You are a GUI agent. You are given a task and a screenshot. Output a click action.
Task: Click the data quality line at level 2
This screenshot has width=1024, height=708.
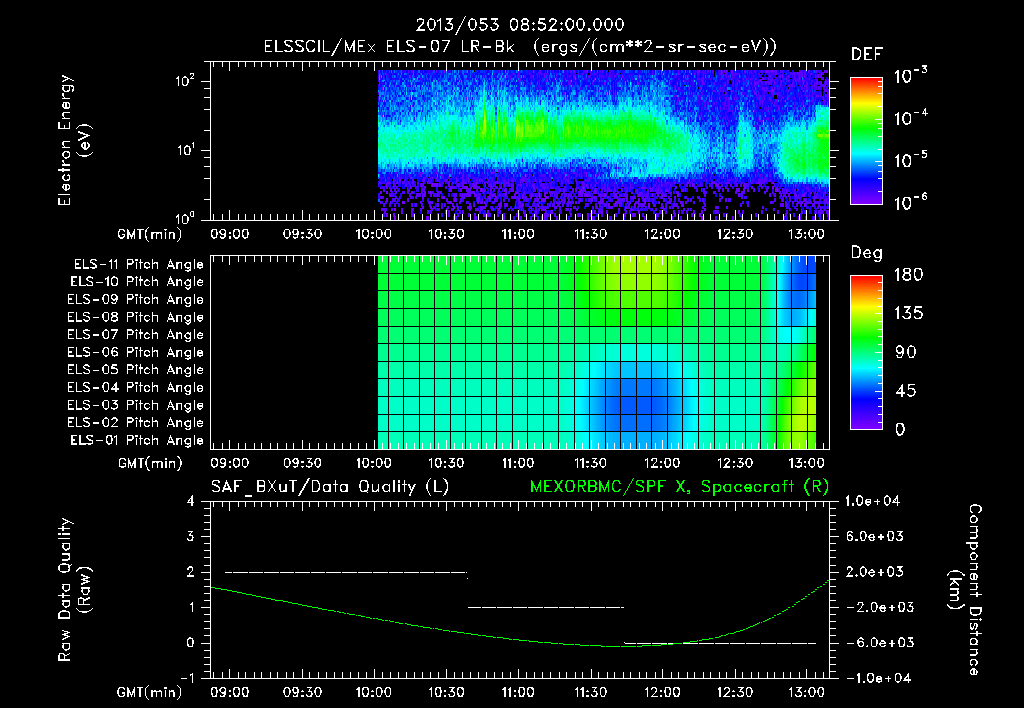pos(346,572)
